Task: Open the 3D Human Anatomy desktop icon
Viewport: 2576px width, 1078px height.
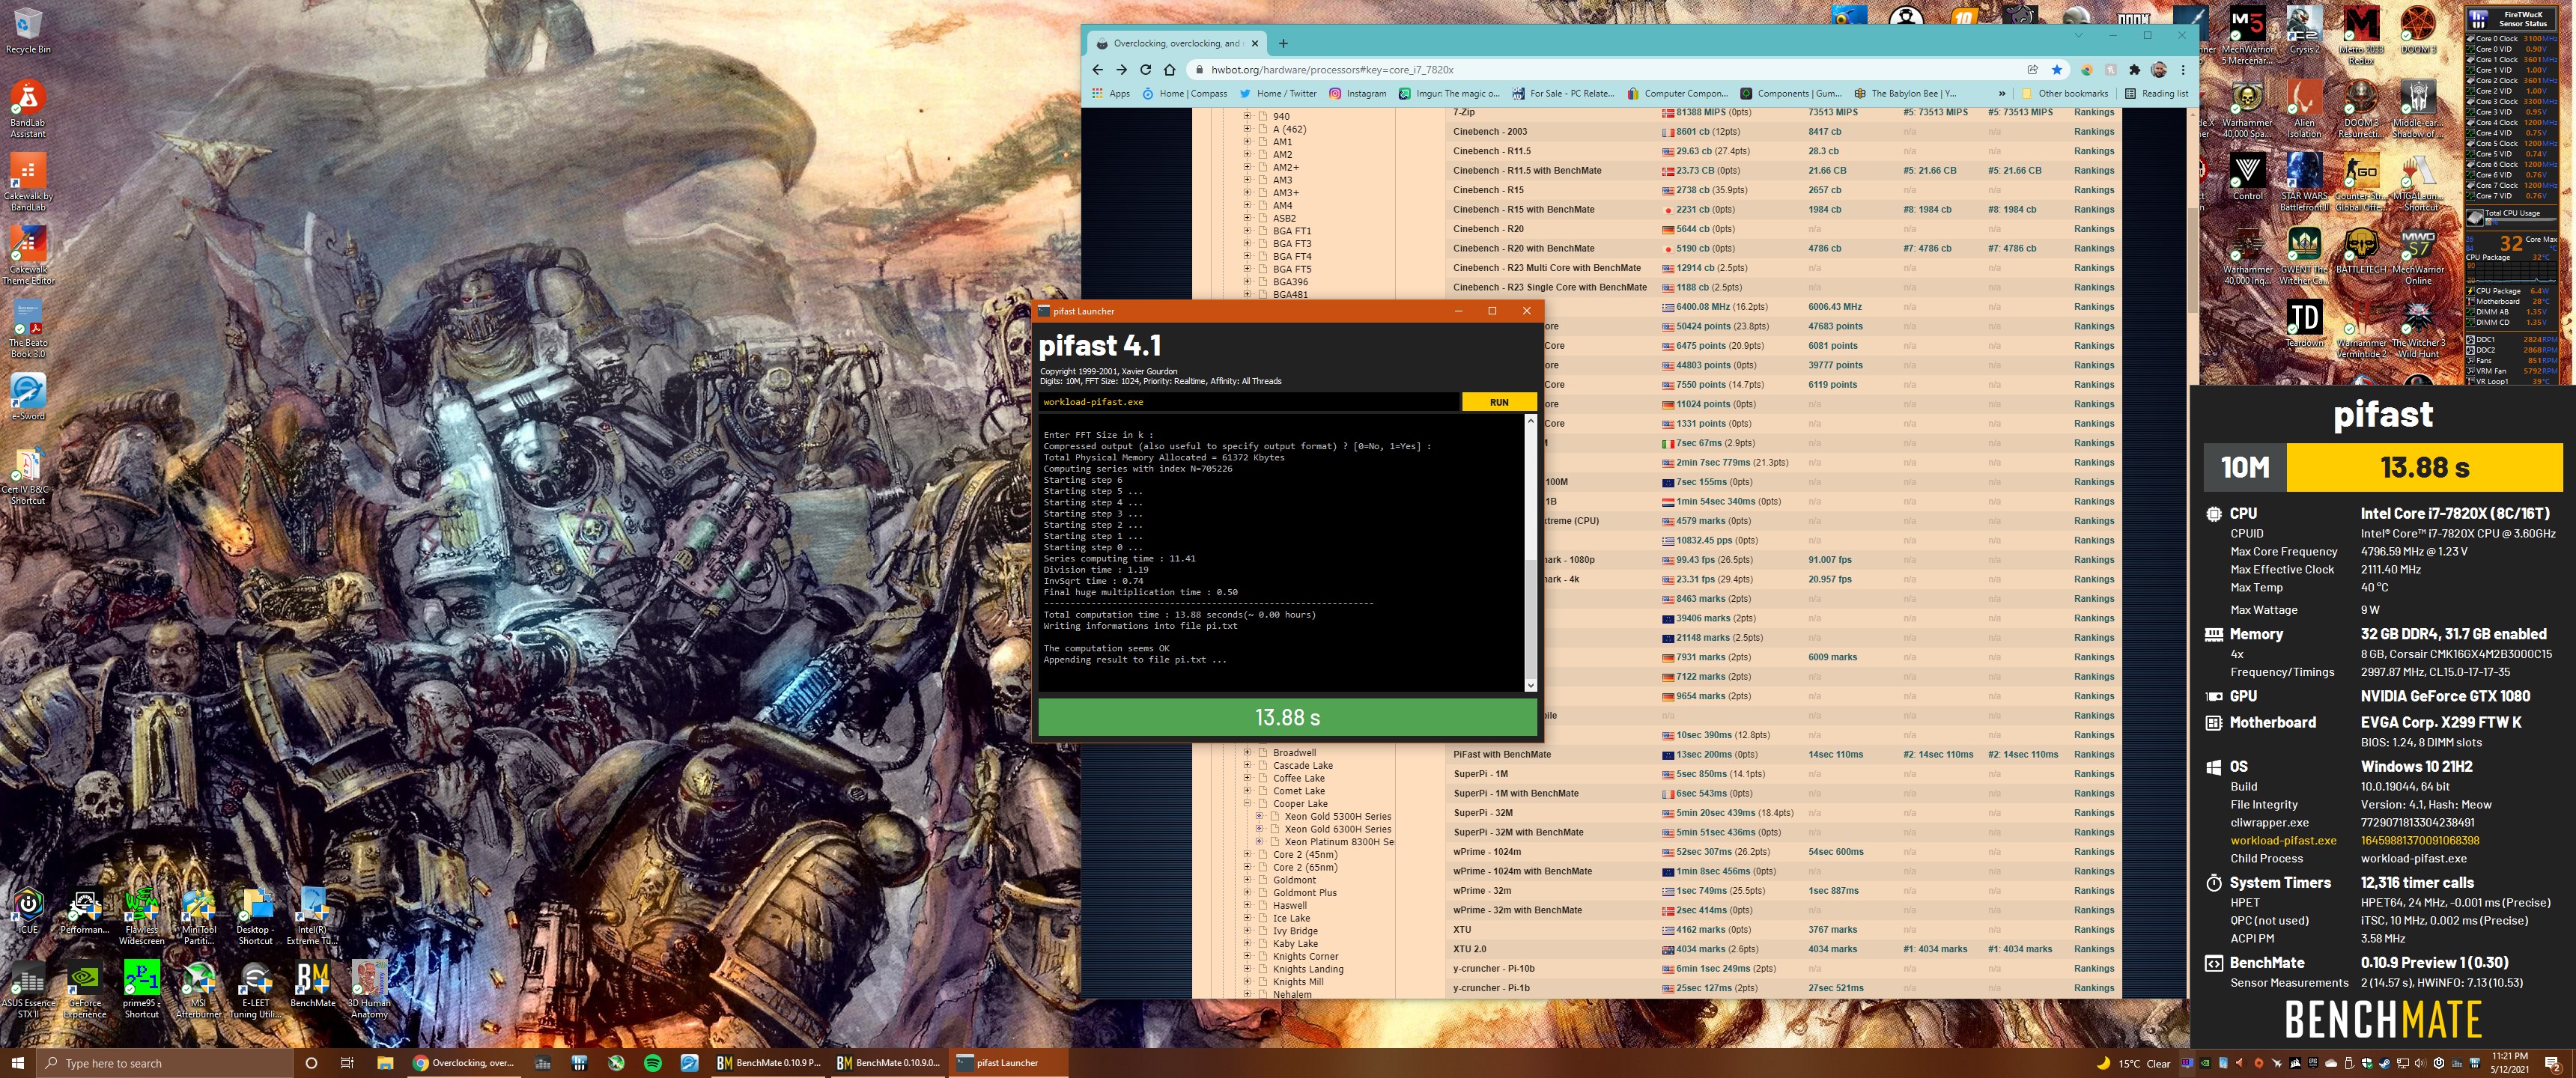Action: pos(369,990)
